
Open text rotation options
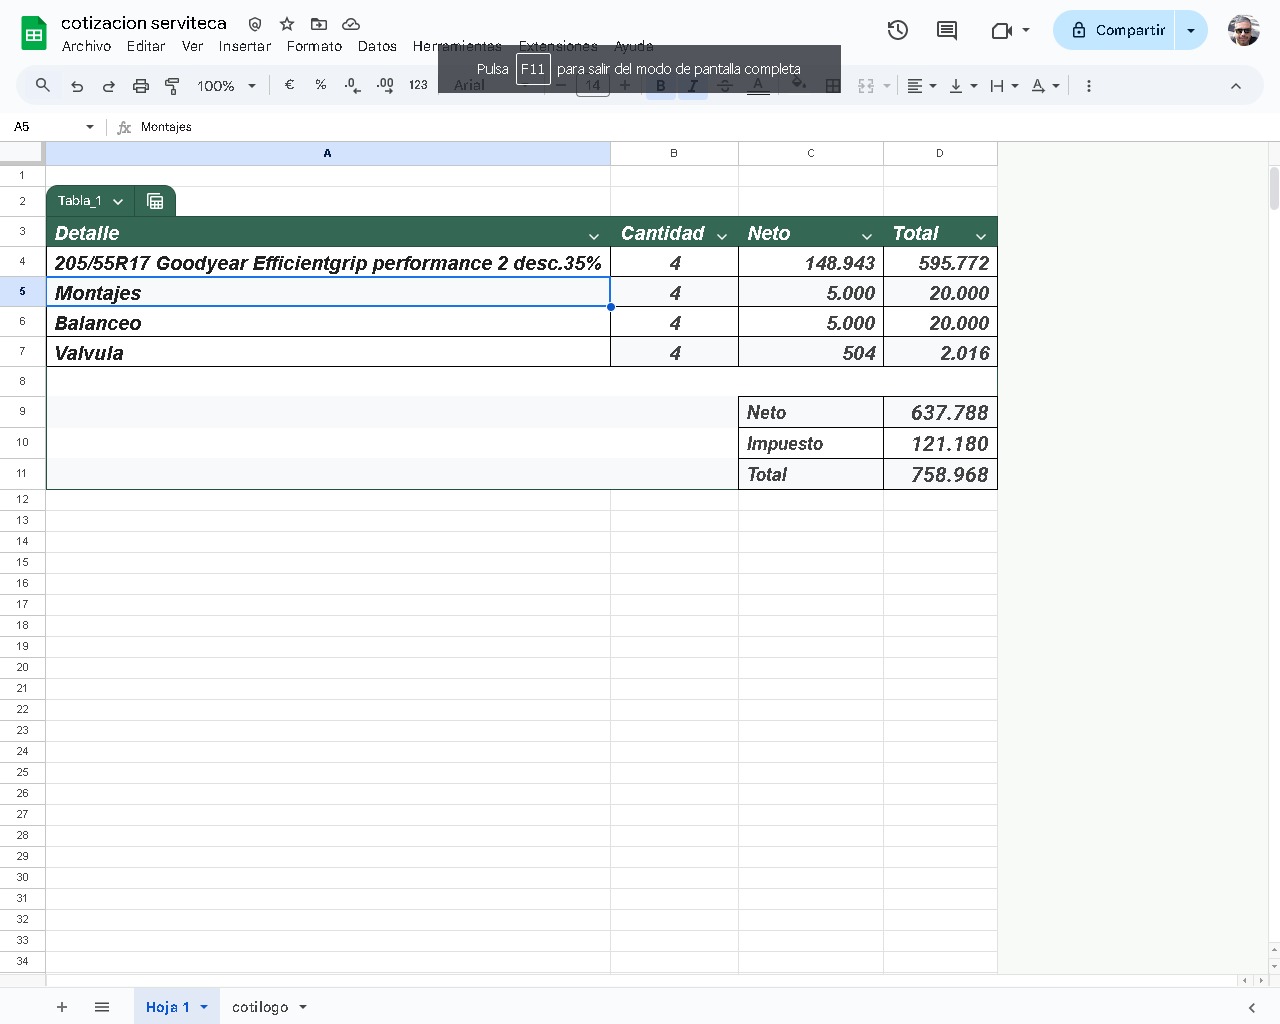[x=1045, y=86]
